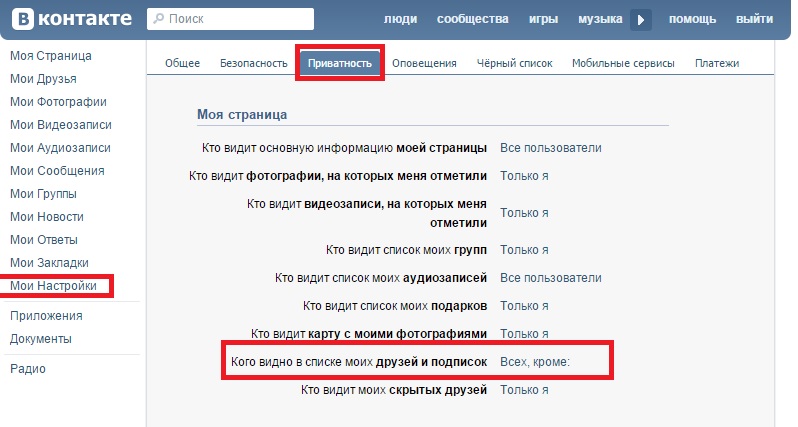Open the сообщества header link

[x=472, y=19]
